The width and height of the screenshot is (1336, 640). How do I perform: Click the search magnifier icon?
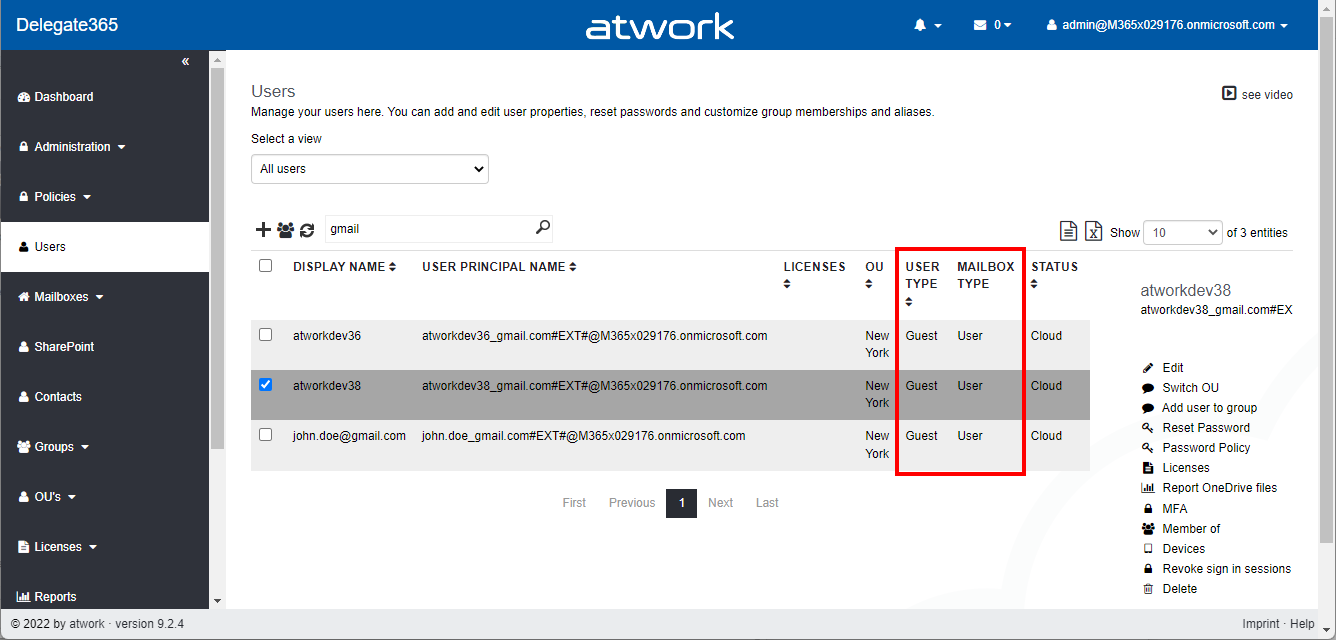pyautogui.click(x=542, y=228)
